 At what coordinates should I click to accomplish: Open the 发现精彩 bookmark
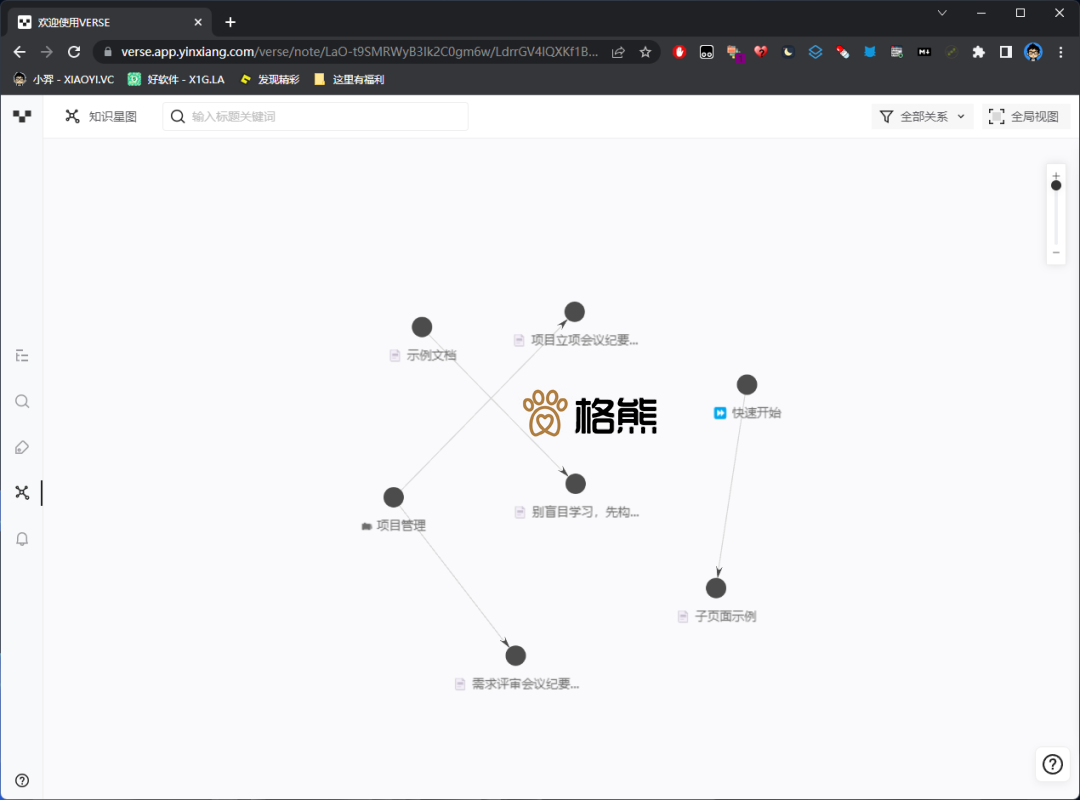coord(270,79)
